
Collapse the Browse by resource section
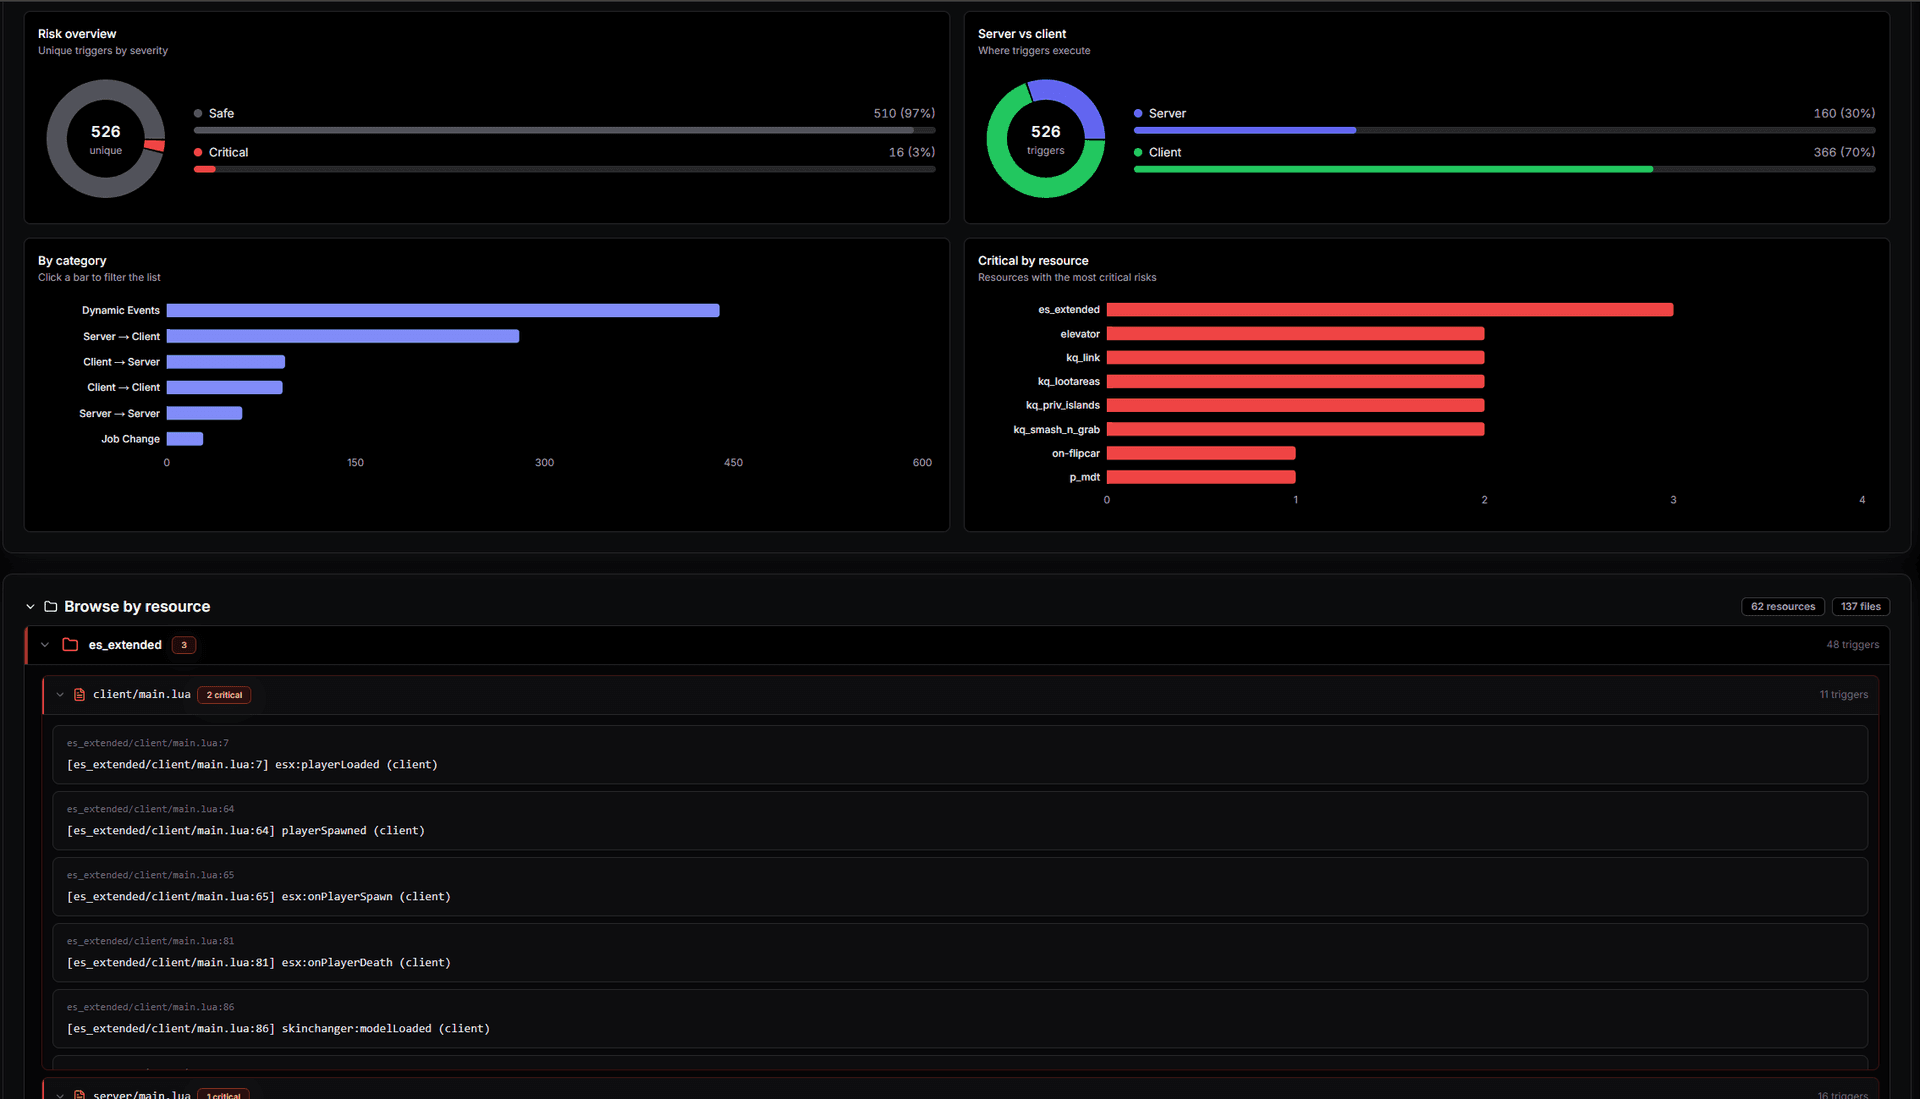(30, 607)
